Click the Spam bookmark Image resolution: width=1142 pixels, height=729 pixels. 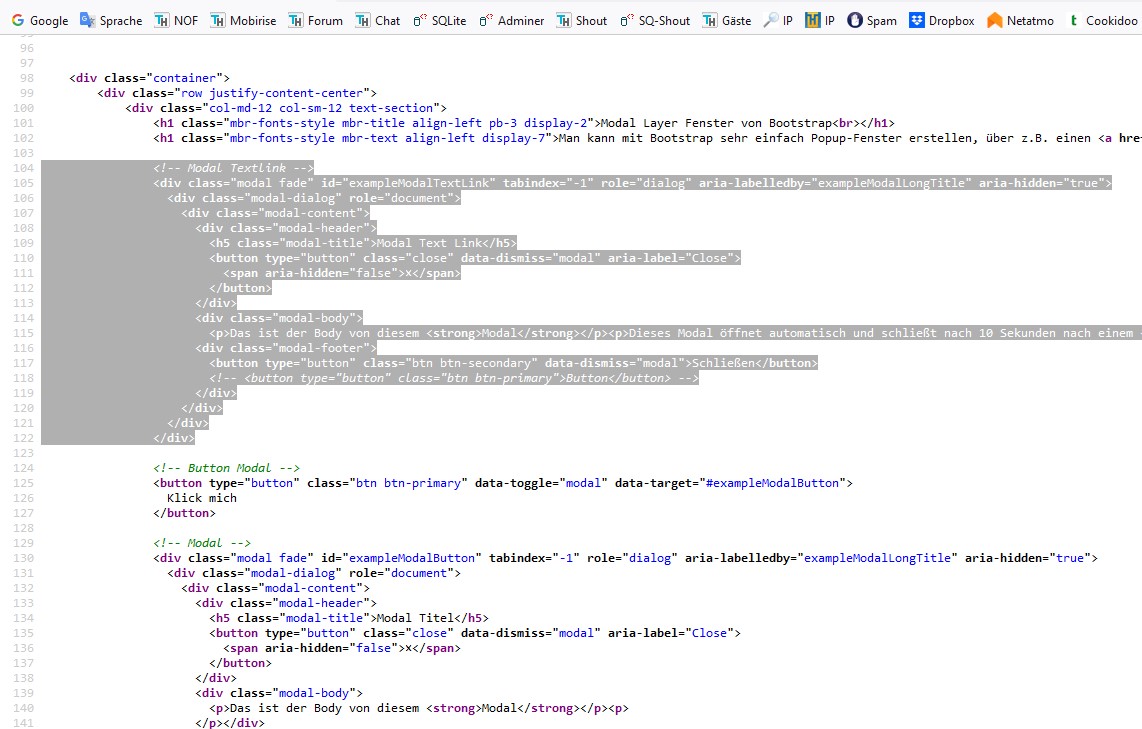tap(872, 20)
